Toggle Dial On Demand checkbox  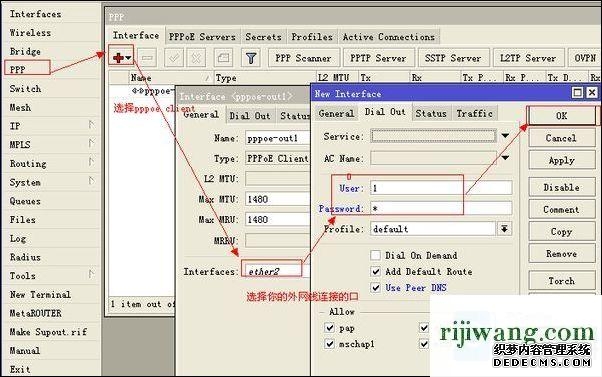pyautogui.click(x=375, y=255)
